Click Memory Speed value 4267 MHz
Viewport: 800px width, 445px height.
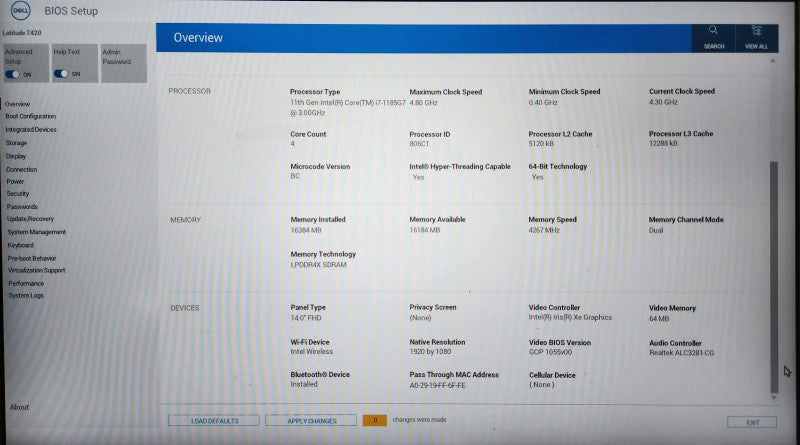[x=544, y=230]
